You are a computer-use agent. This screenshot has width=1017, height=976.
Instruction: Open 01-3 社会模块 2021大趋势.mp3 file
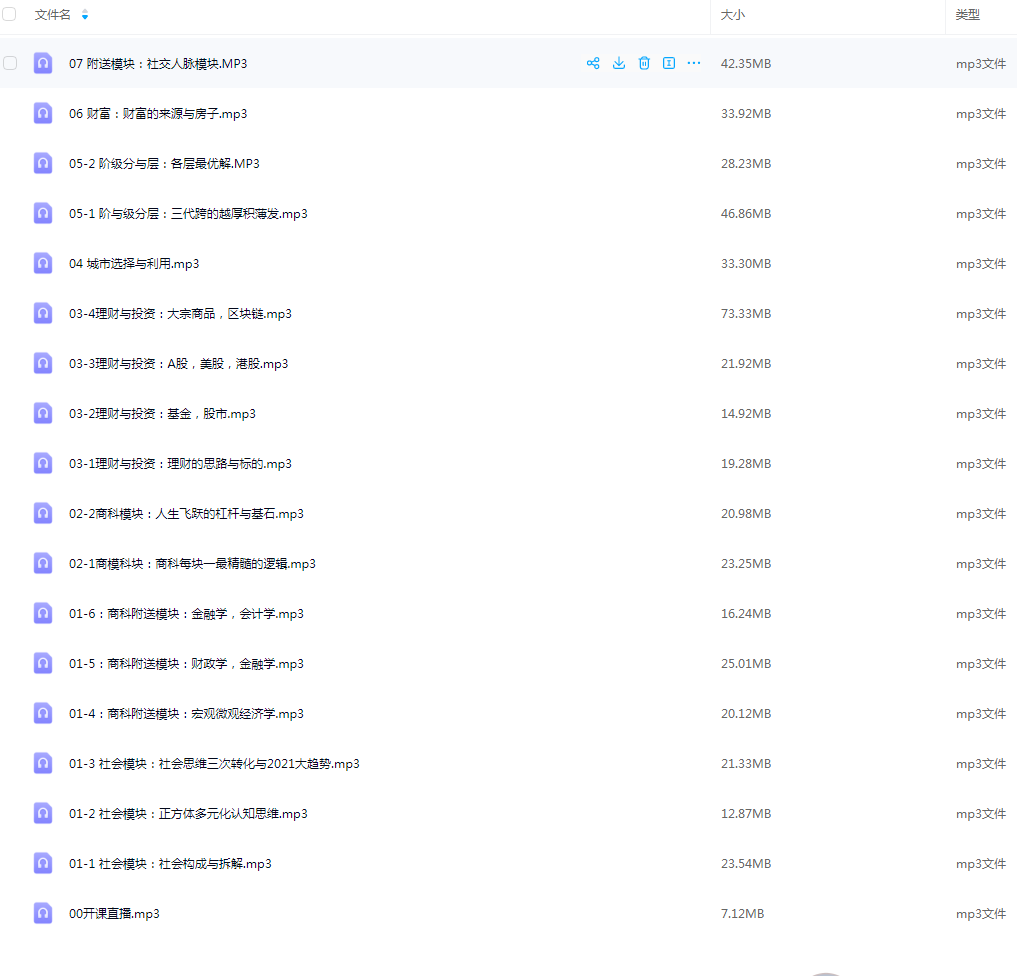(x=214, y=763)
